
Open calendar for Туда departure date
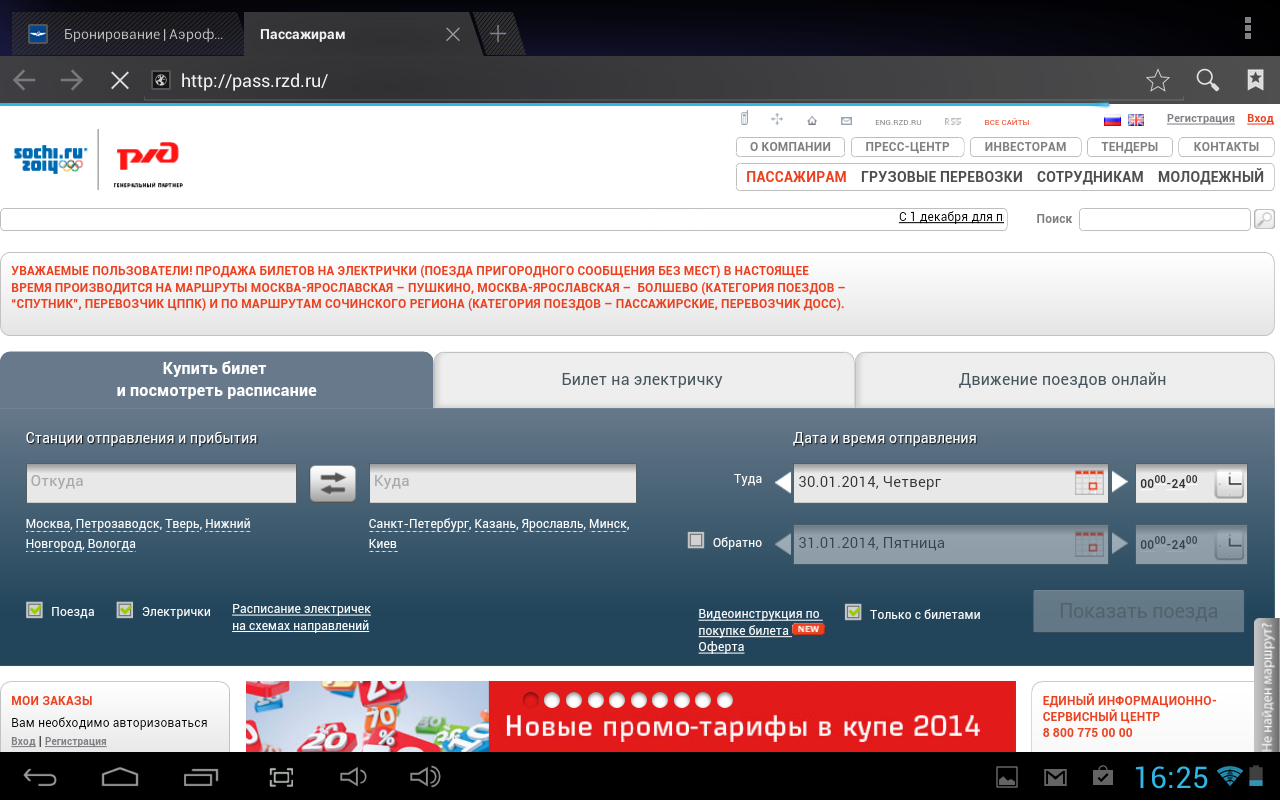1088,482
